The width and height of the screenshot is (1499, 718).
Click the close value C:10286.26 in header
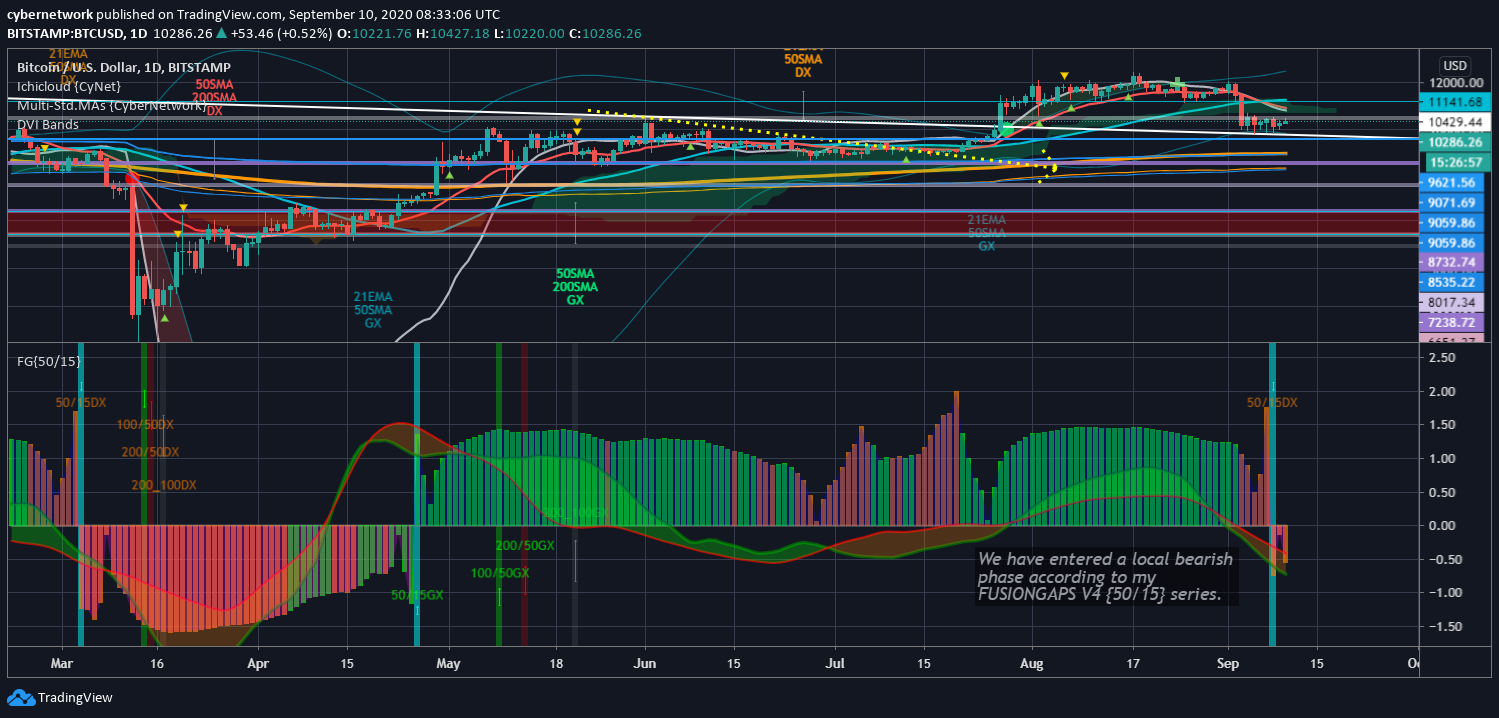(605, 33)
